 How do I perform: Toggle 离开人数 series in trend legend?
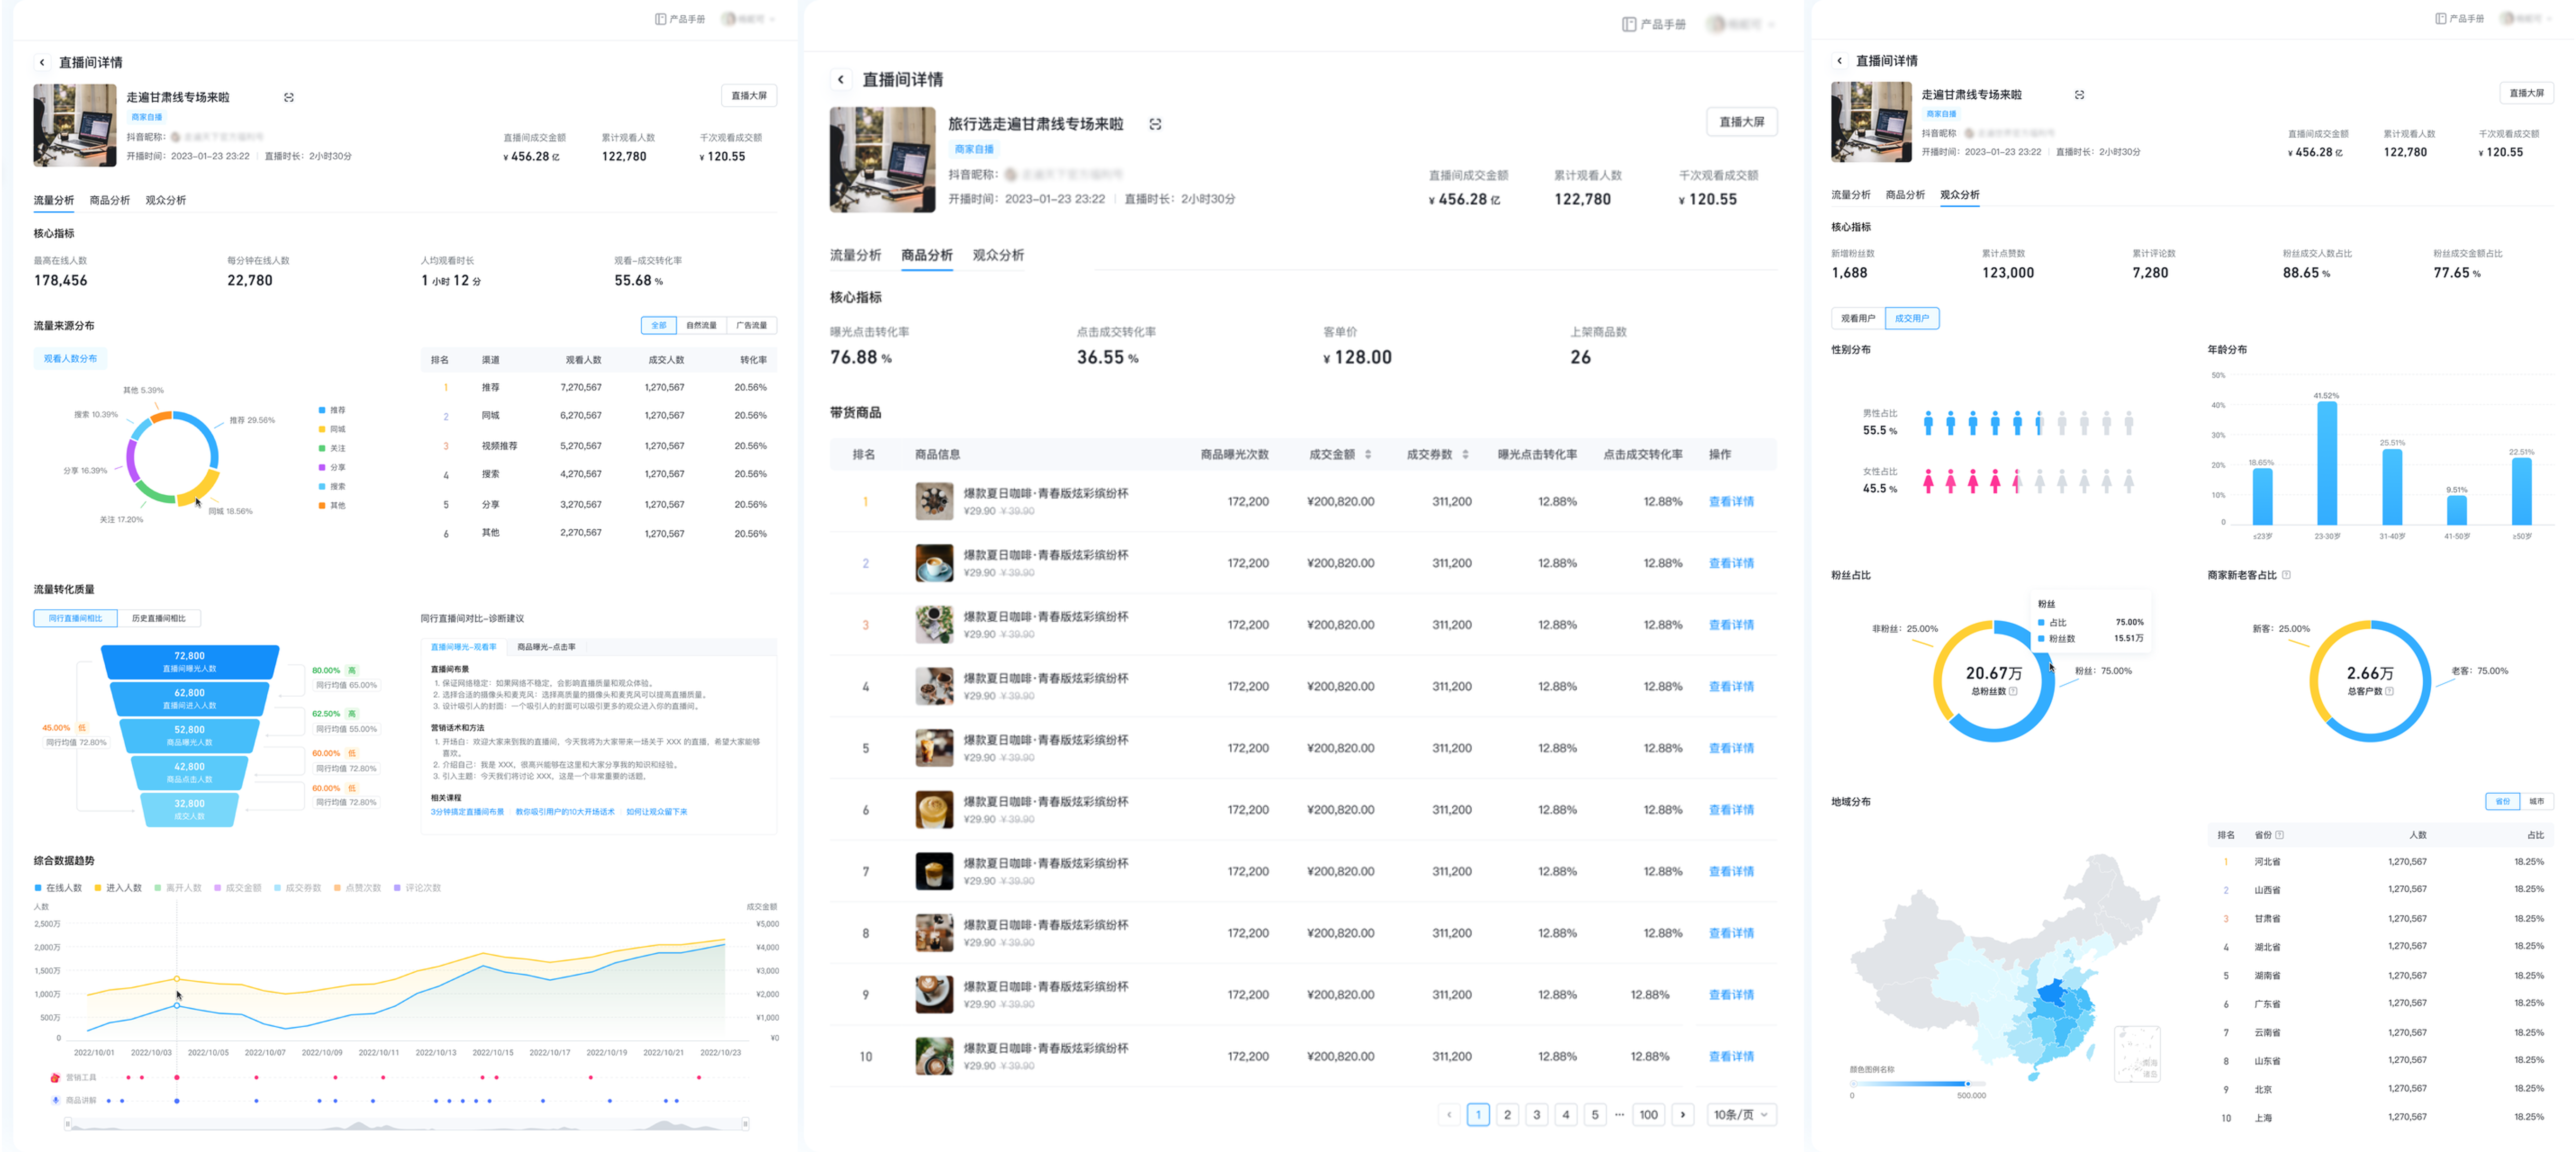178,888
